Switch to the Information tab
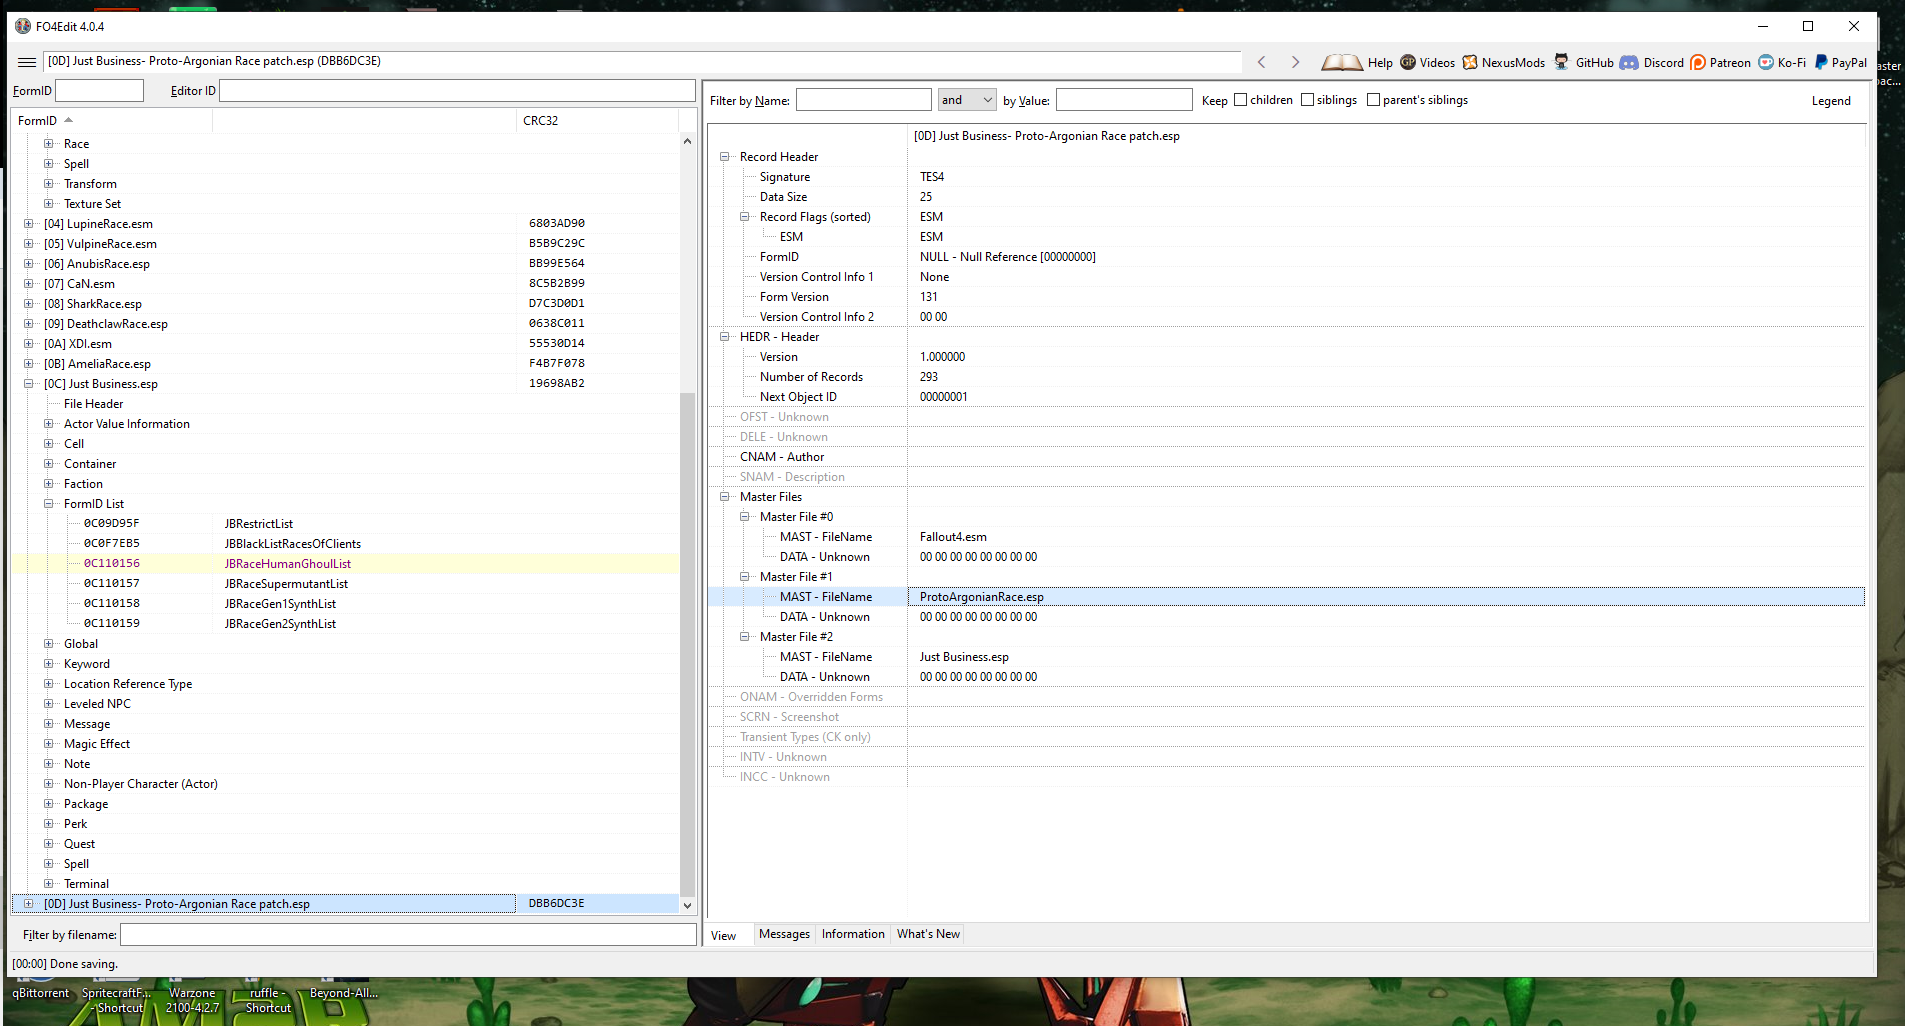This screenshot has height=1026, width=1905. pos(853,934)
